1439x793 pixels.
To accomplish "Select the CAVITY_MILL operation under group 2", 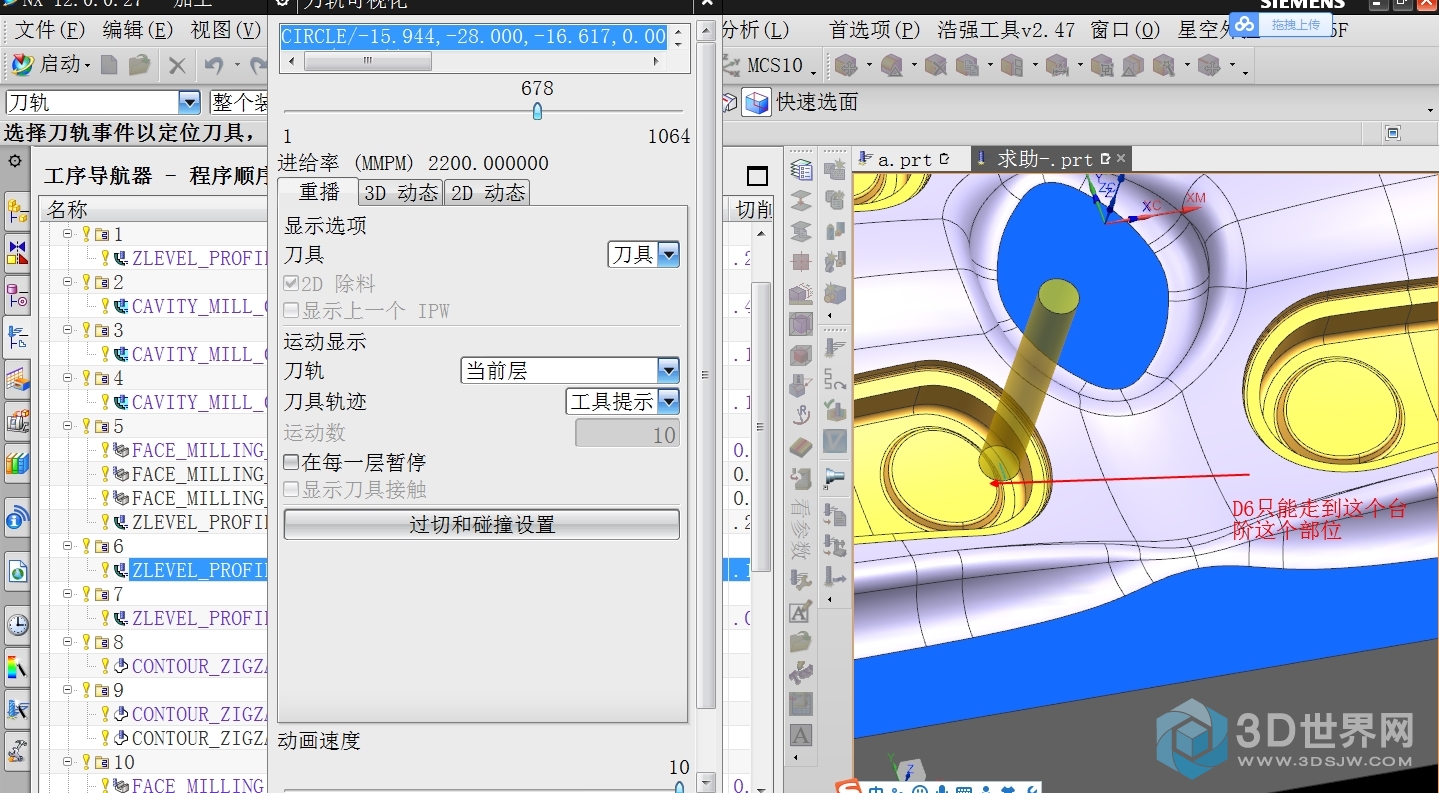I will (199, 306).
